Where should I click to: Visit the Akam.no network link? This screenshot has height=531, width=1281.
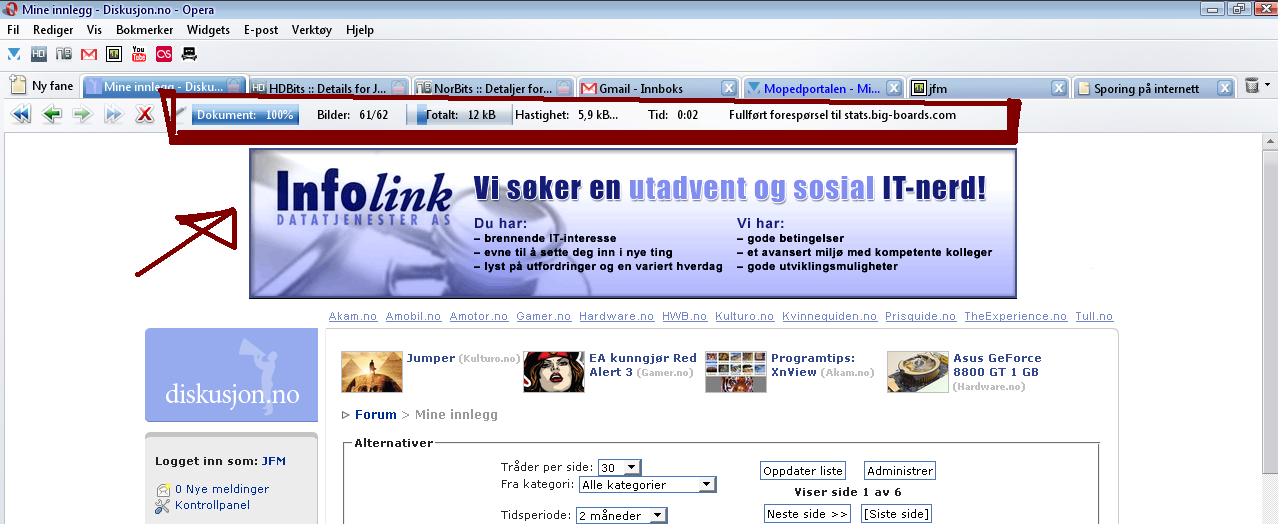tap(353, 316)
